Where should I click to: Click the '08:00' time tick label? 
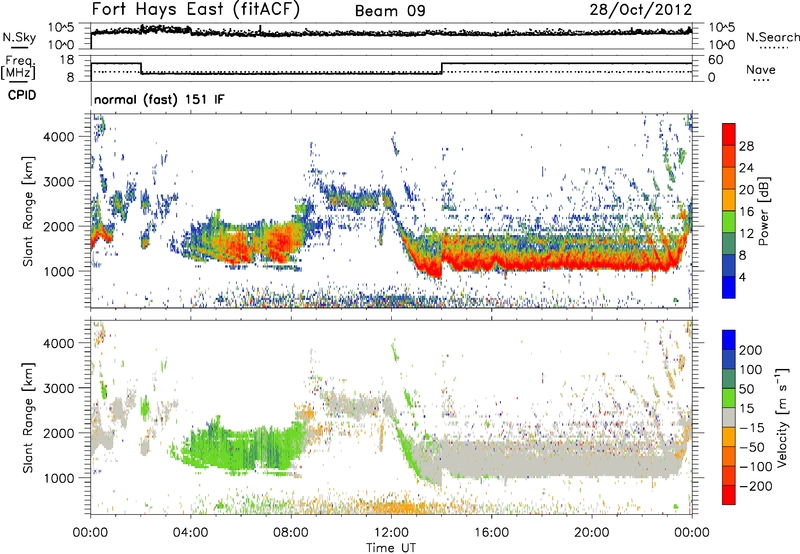[x=291, y=533]
